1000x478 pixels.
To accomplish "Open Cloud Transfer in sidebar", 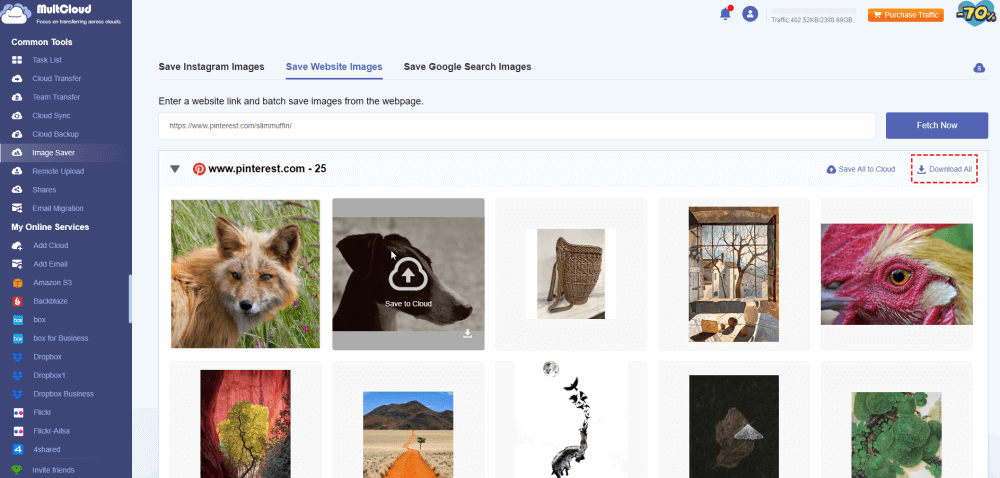I will (x=56, y=78).
